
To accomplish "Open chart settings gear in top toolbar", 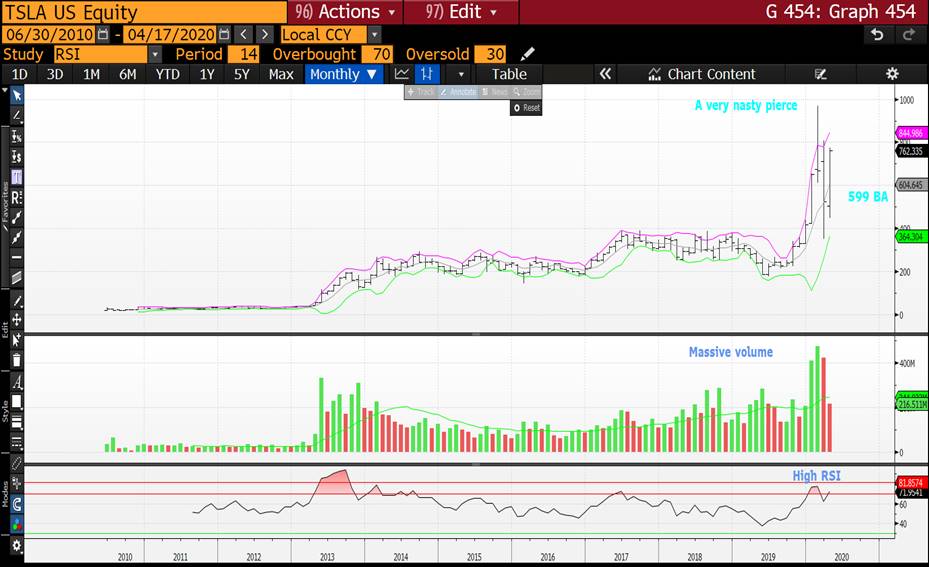I will click(x=892, y=74).
